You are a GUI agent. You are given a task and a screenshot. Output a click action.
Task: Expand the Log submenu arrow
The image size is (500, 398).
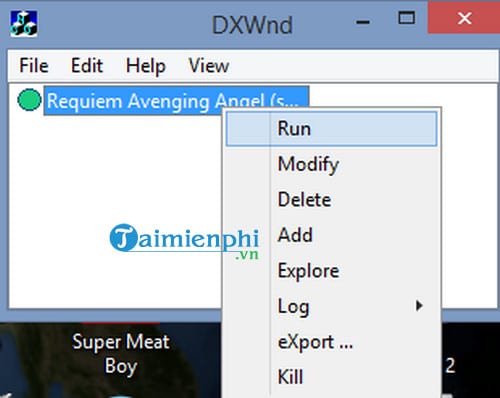(419, 306)
